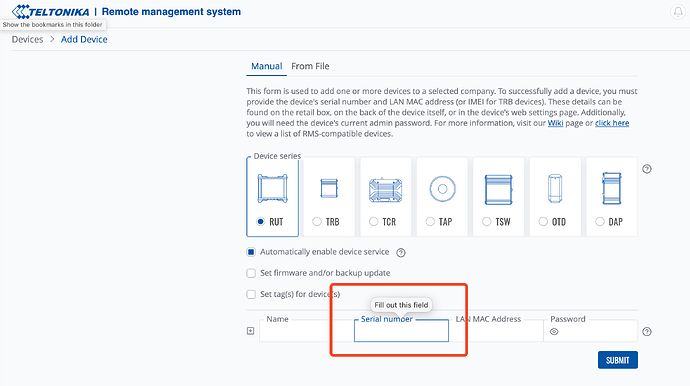This screenshot has width=690, height=386.
Task: Check Set tag(s) for device(s)
Action: point(251,294)
